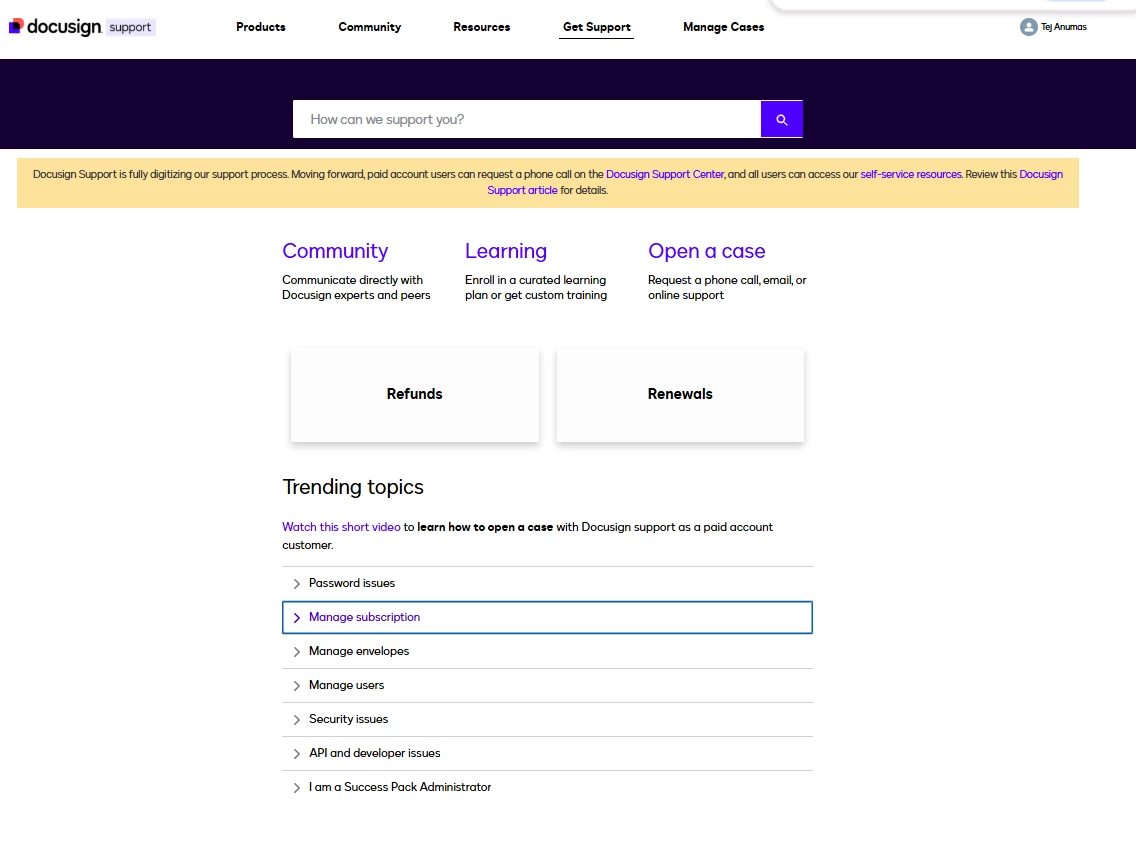The height and width of the screenshot is (854, 1136).
Task: Select the Get Support nav item
Action: pos(596,27)
